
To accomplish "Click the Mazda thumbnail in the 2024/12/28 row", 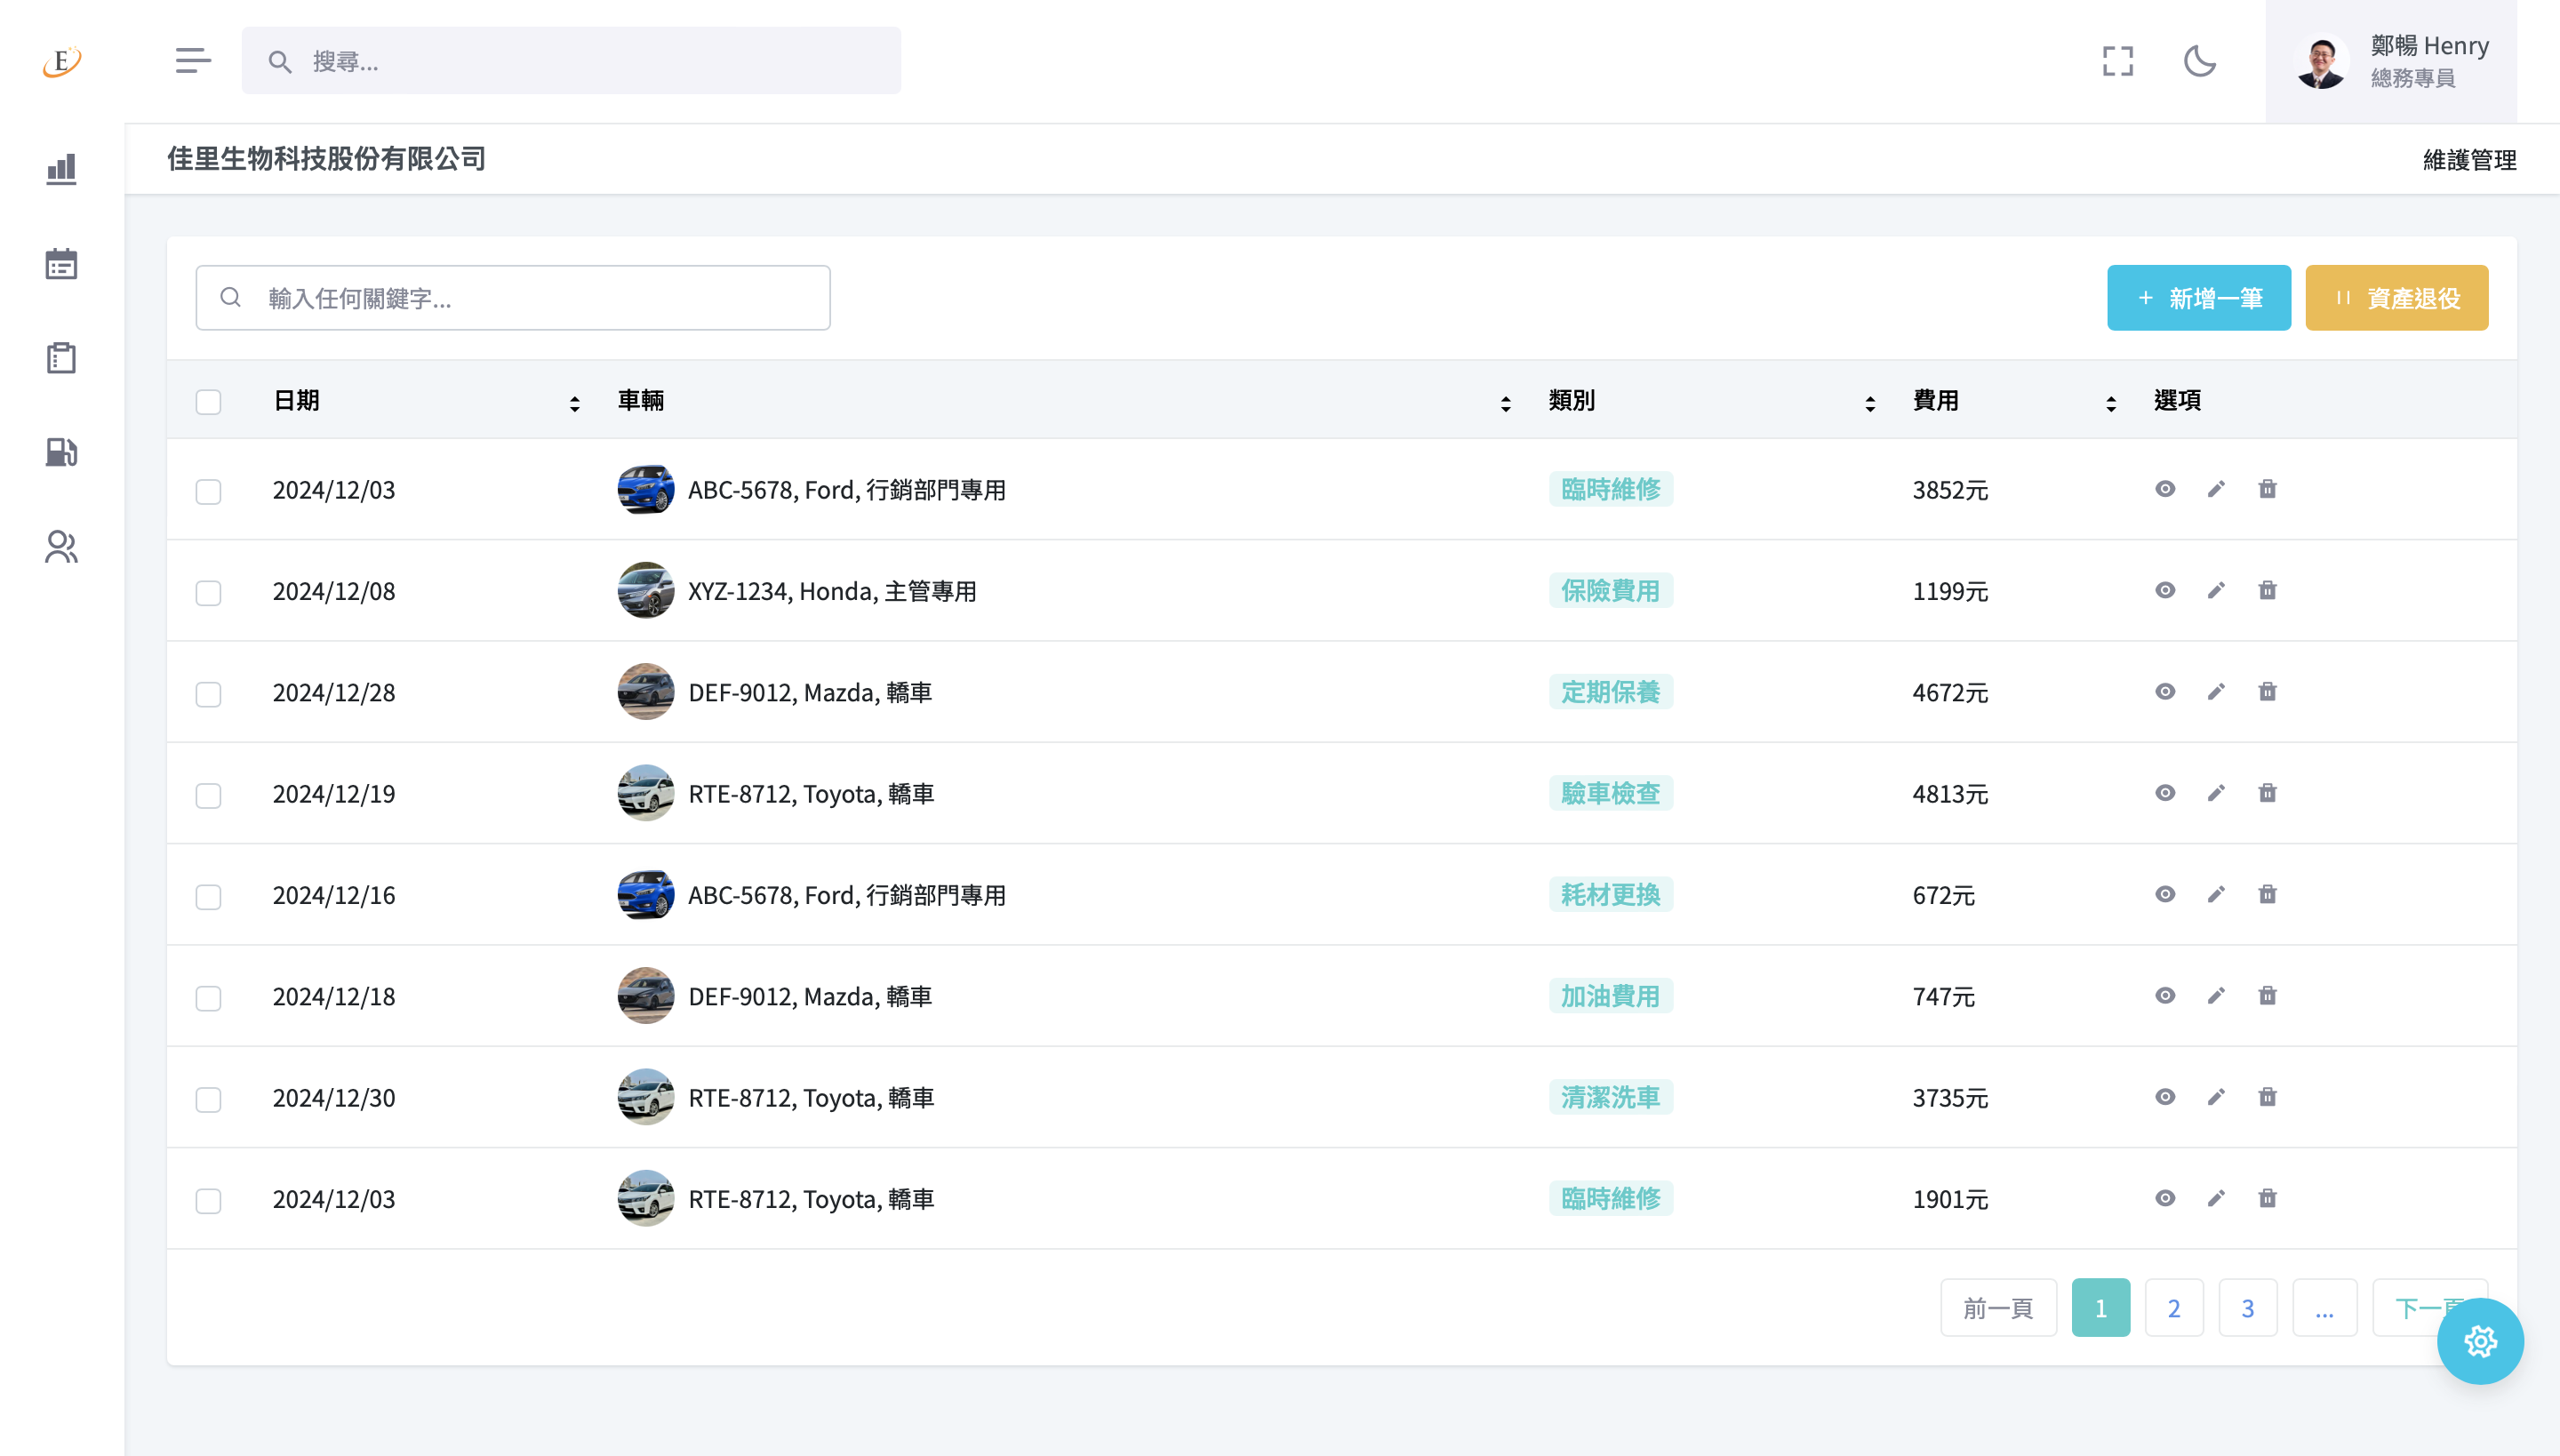I will point(645,691).
